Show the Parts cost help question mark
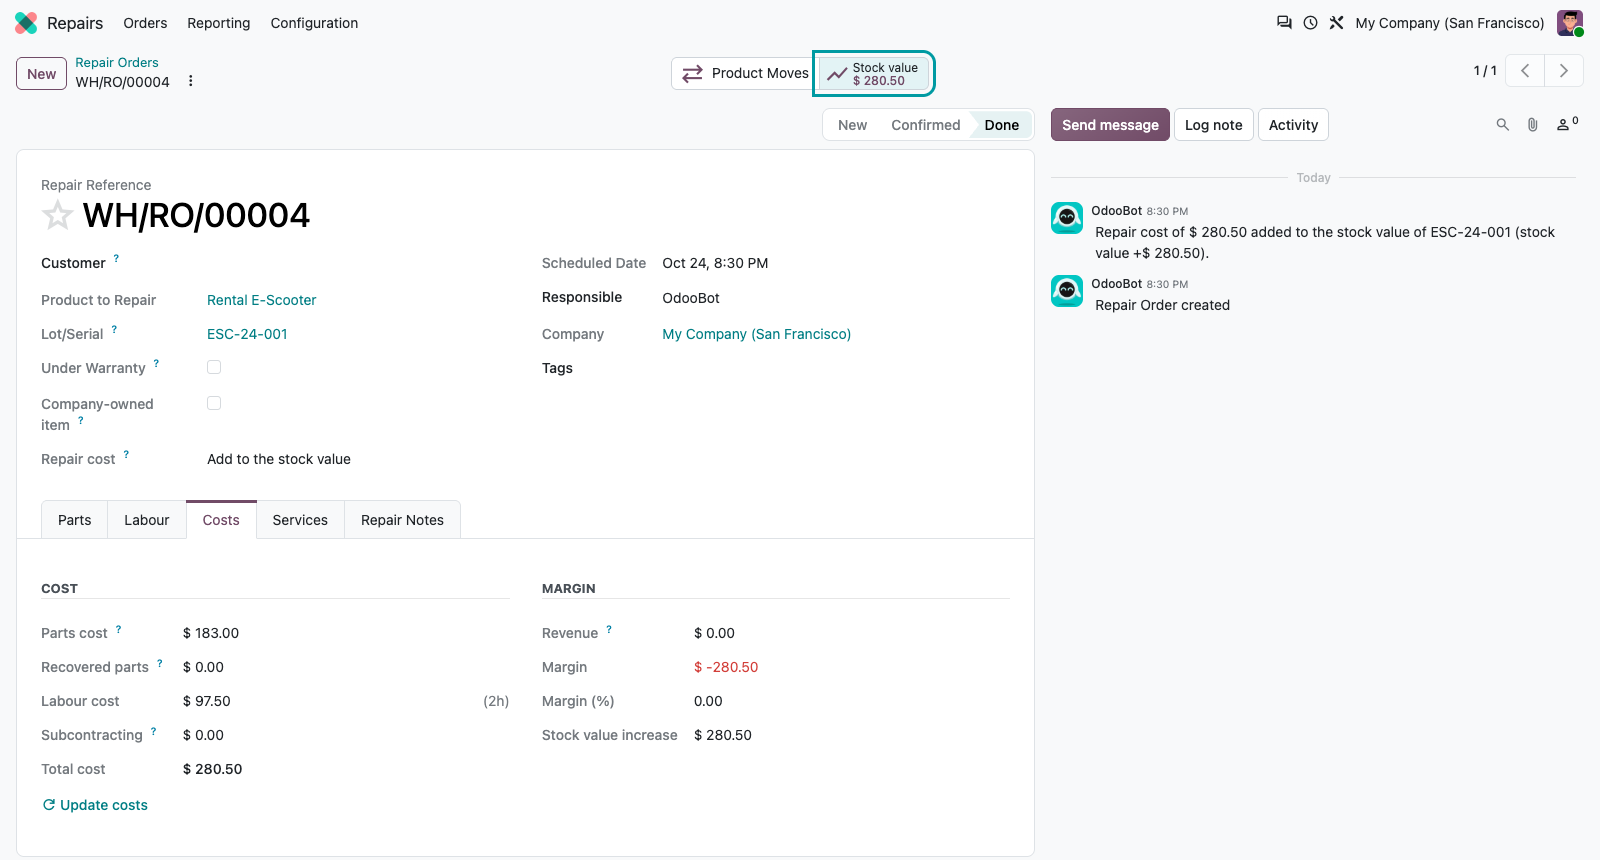1600x860 pixels. click(118, 629)
